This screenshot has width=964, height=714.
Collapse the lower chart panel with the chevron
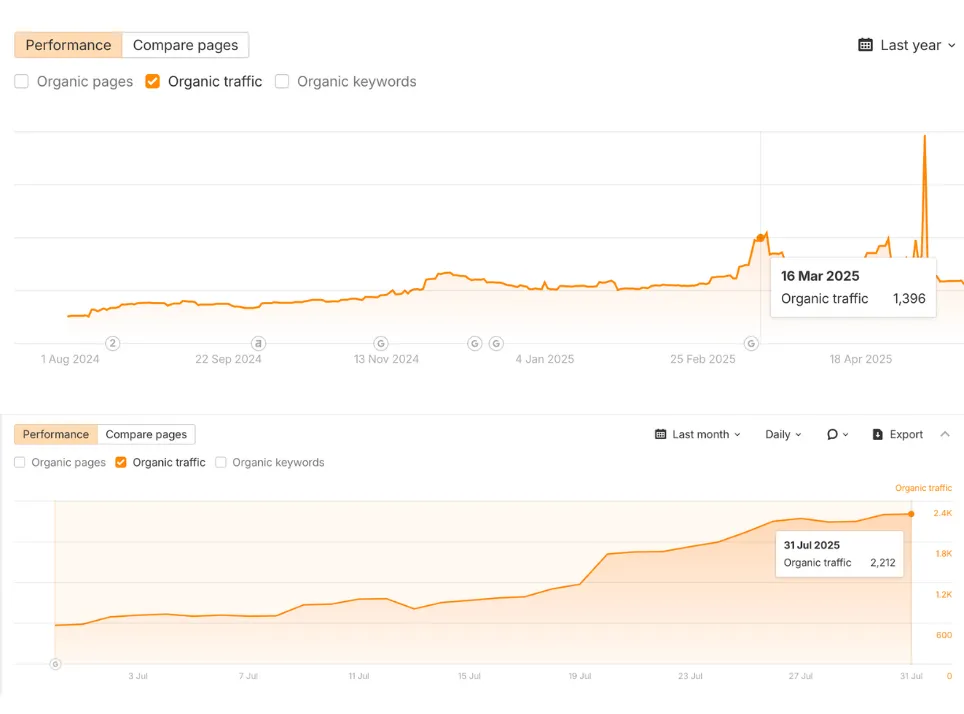click(945, 435)
